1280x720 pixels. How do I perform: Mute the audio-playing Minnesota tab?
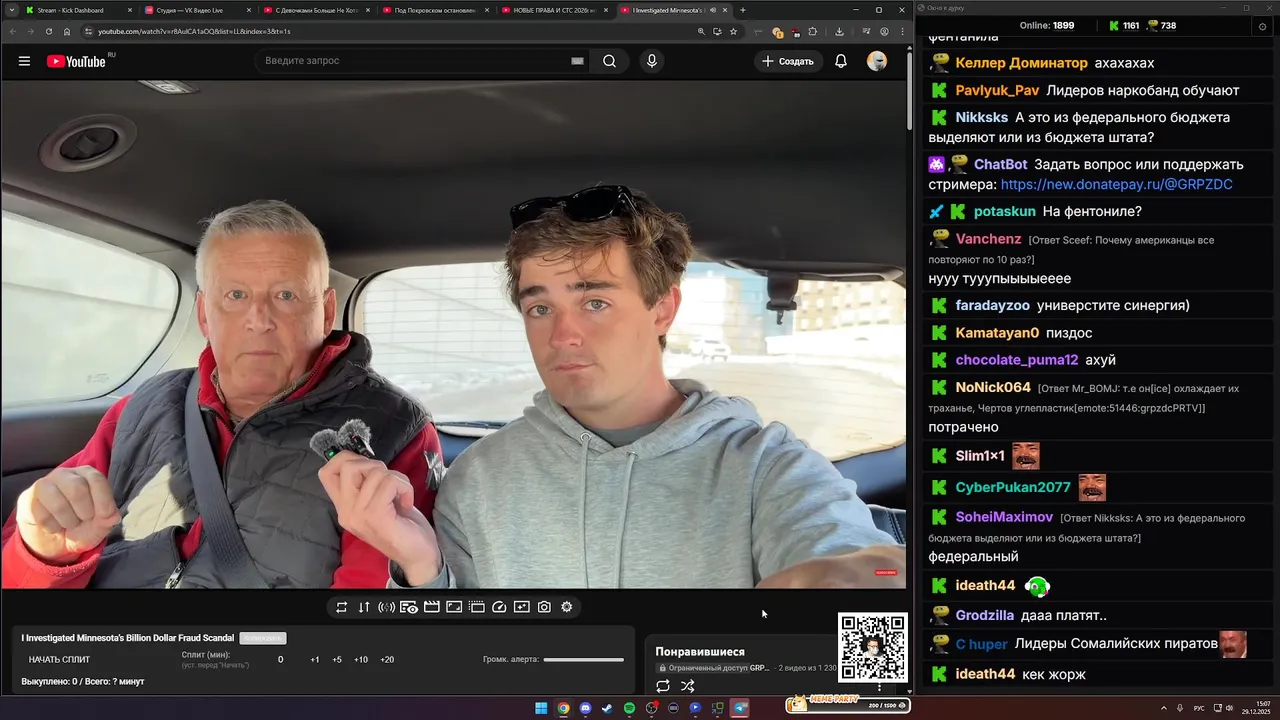click(x=712, y=10)
